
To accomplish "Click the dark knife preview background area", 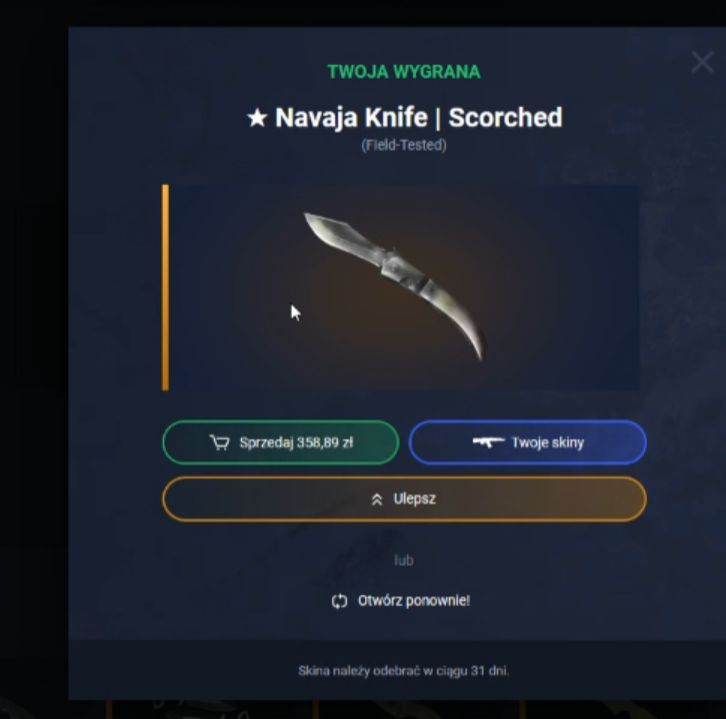I will coord(556,287).
